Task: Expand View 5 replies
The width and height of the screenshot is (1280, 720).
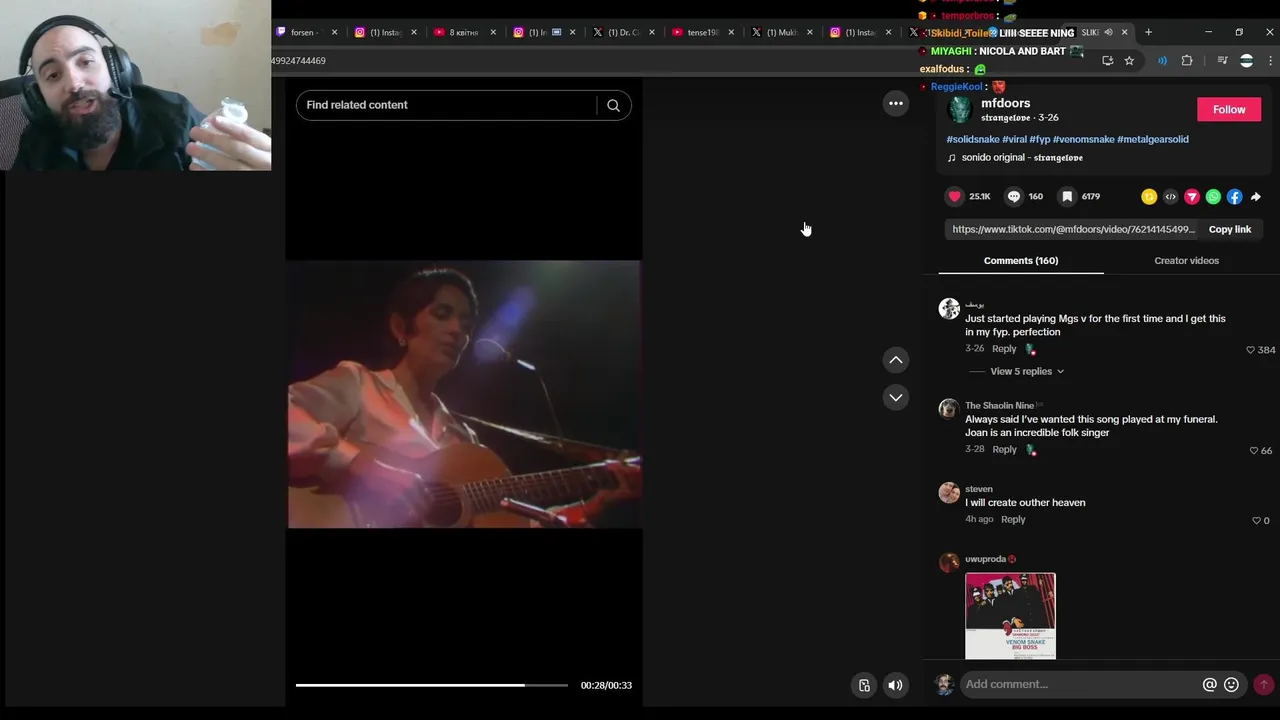Action: pyautogui.click(x=1026, y=371)
